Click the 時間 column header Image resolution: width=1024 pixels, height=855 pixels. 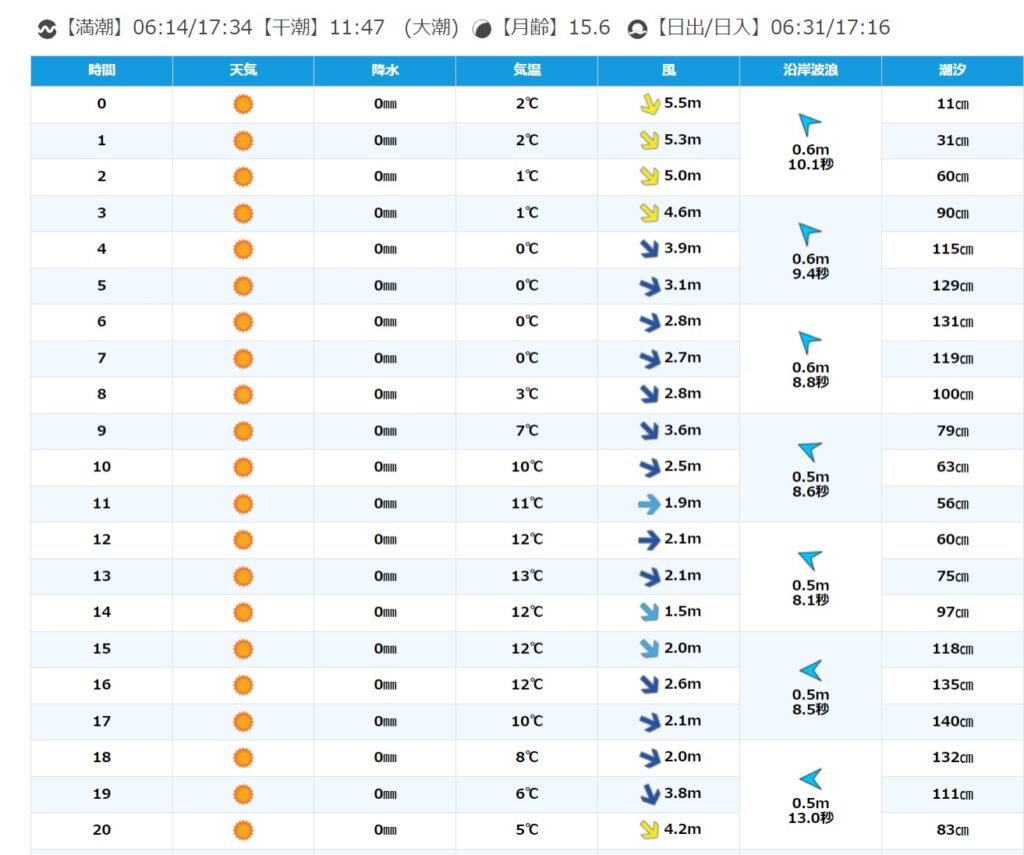(x=101, y=71)
